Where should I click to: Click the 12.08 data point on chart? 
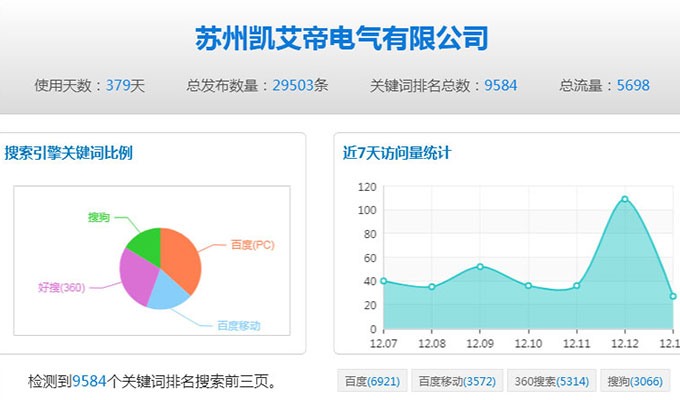(x=432, y=287)
